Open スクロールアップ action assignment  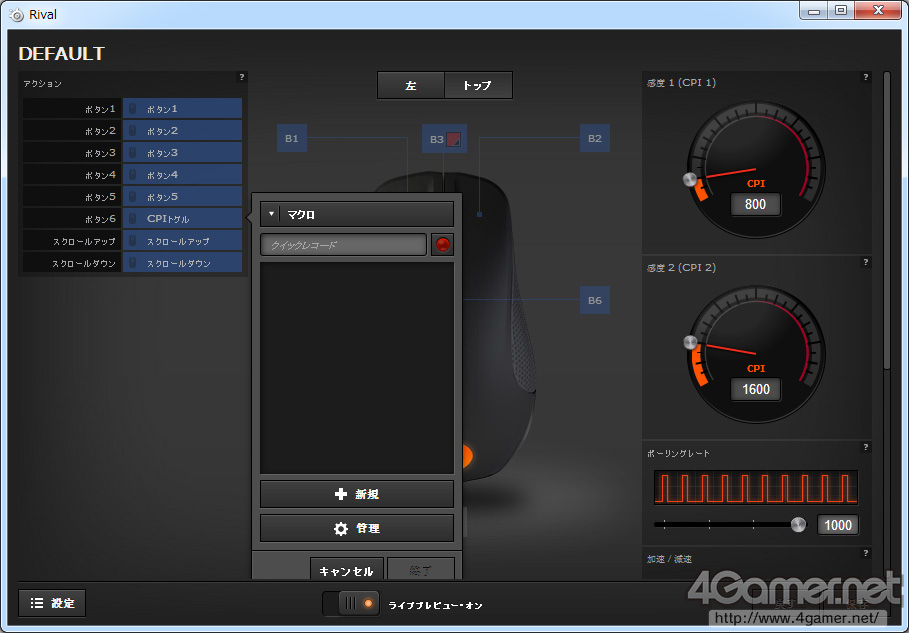click(182, 241)
